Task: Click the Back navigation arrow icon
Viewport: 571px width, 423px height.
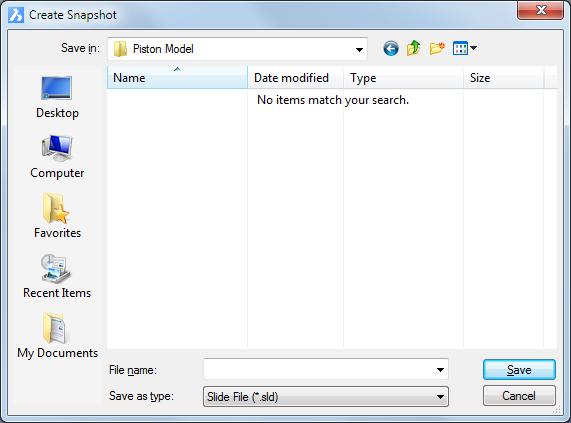Action: click(391, 48)
